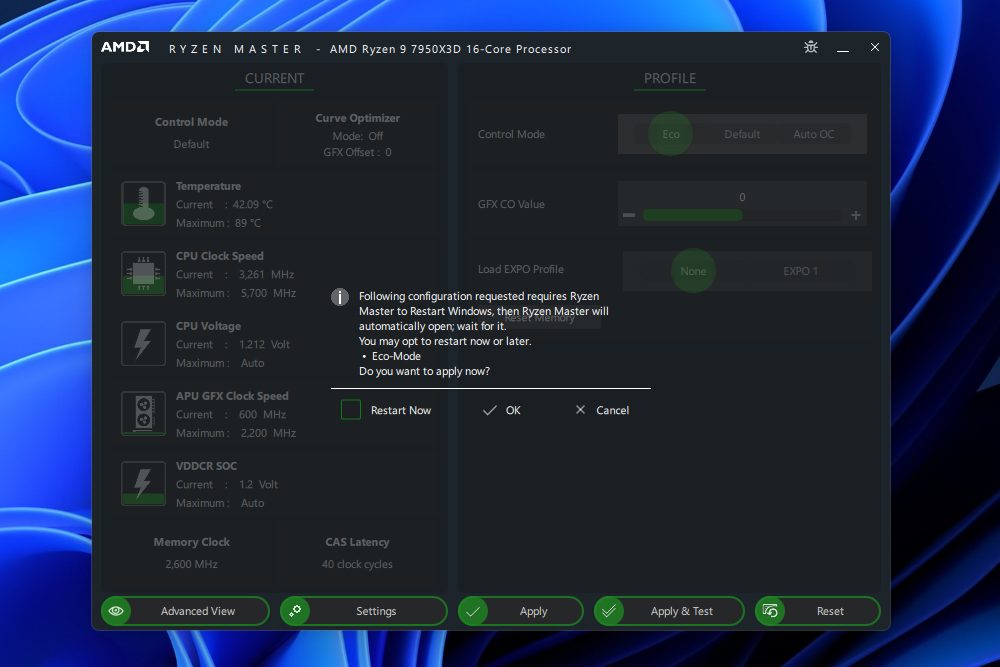Click the gear icon on Settings
Image resolution: width=1000 pixels, height=667 pixels.
coord(295,611)
